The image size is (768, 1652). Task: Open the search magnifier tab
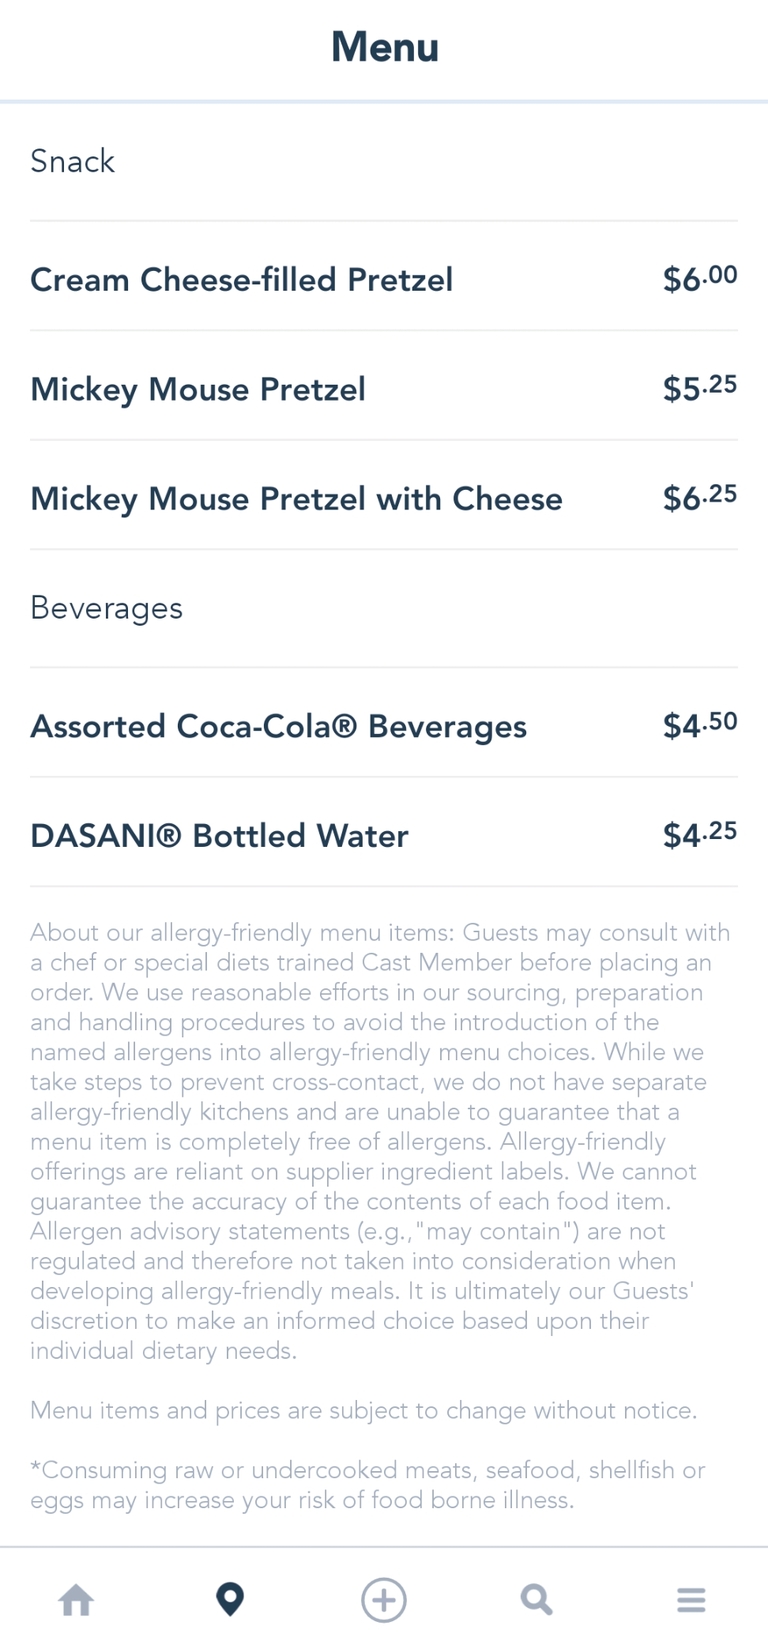(x=537, y=1600)
